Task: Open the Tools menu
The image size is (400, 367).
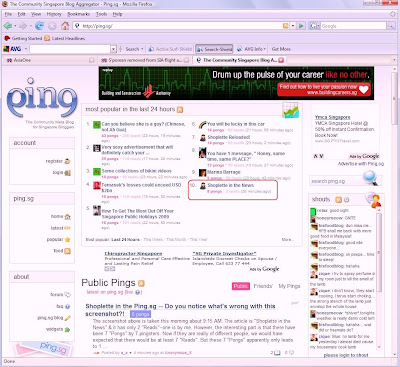Action: [x=101, y=14]
